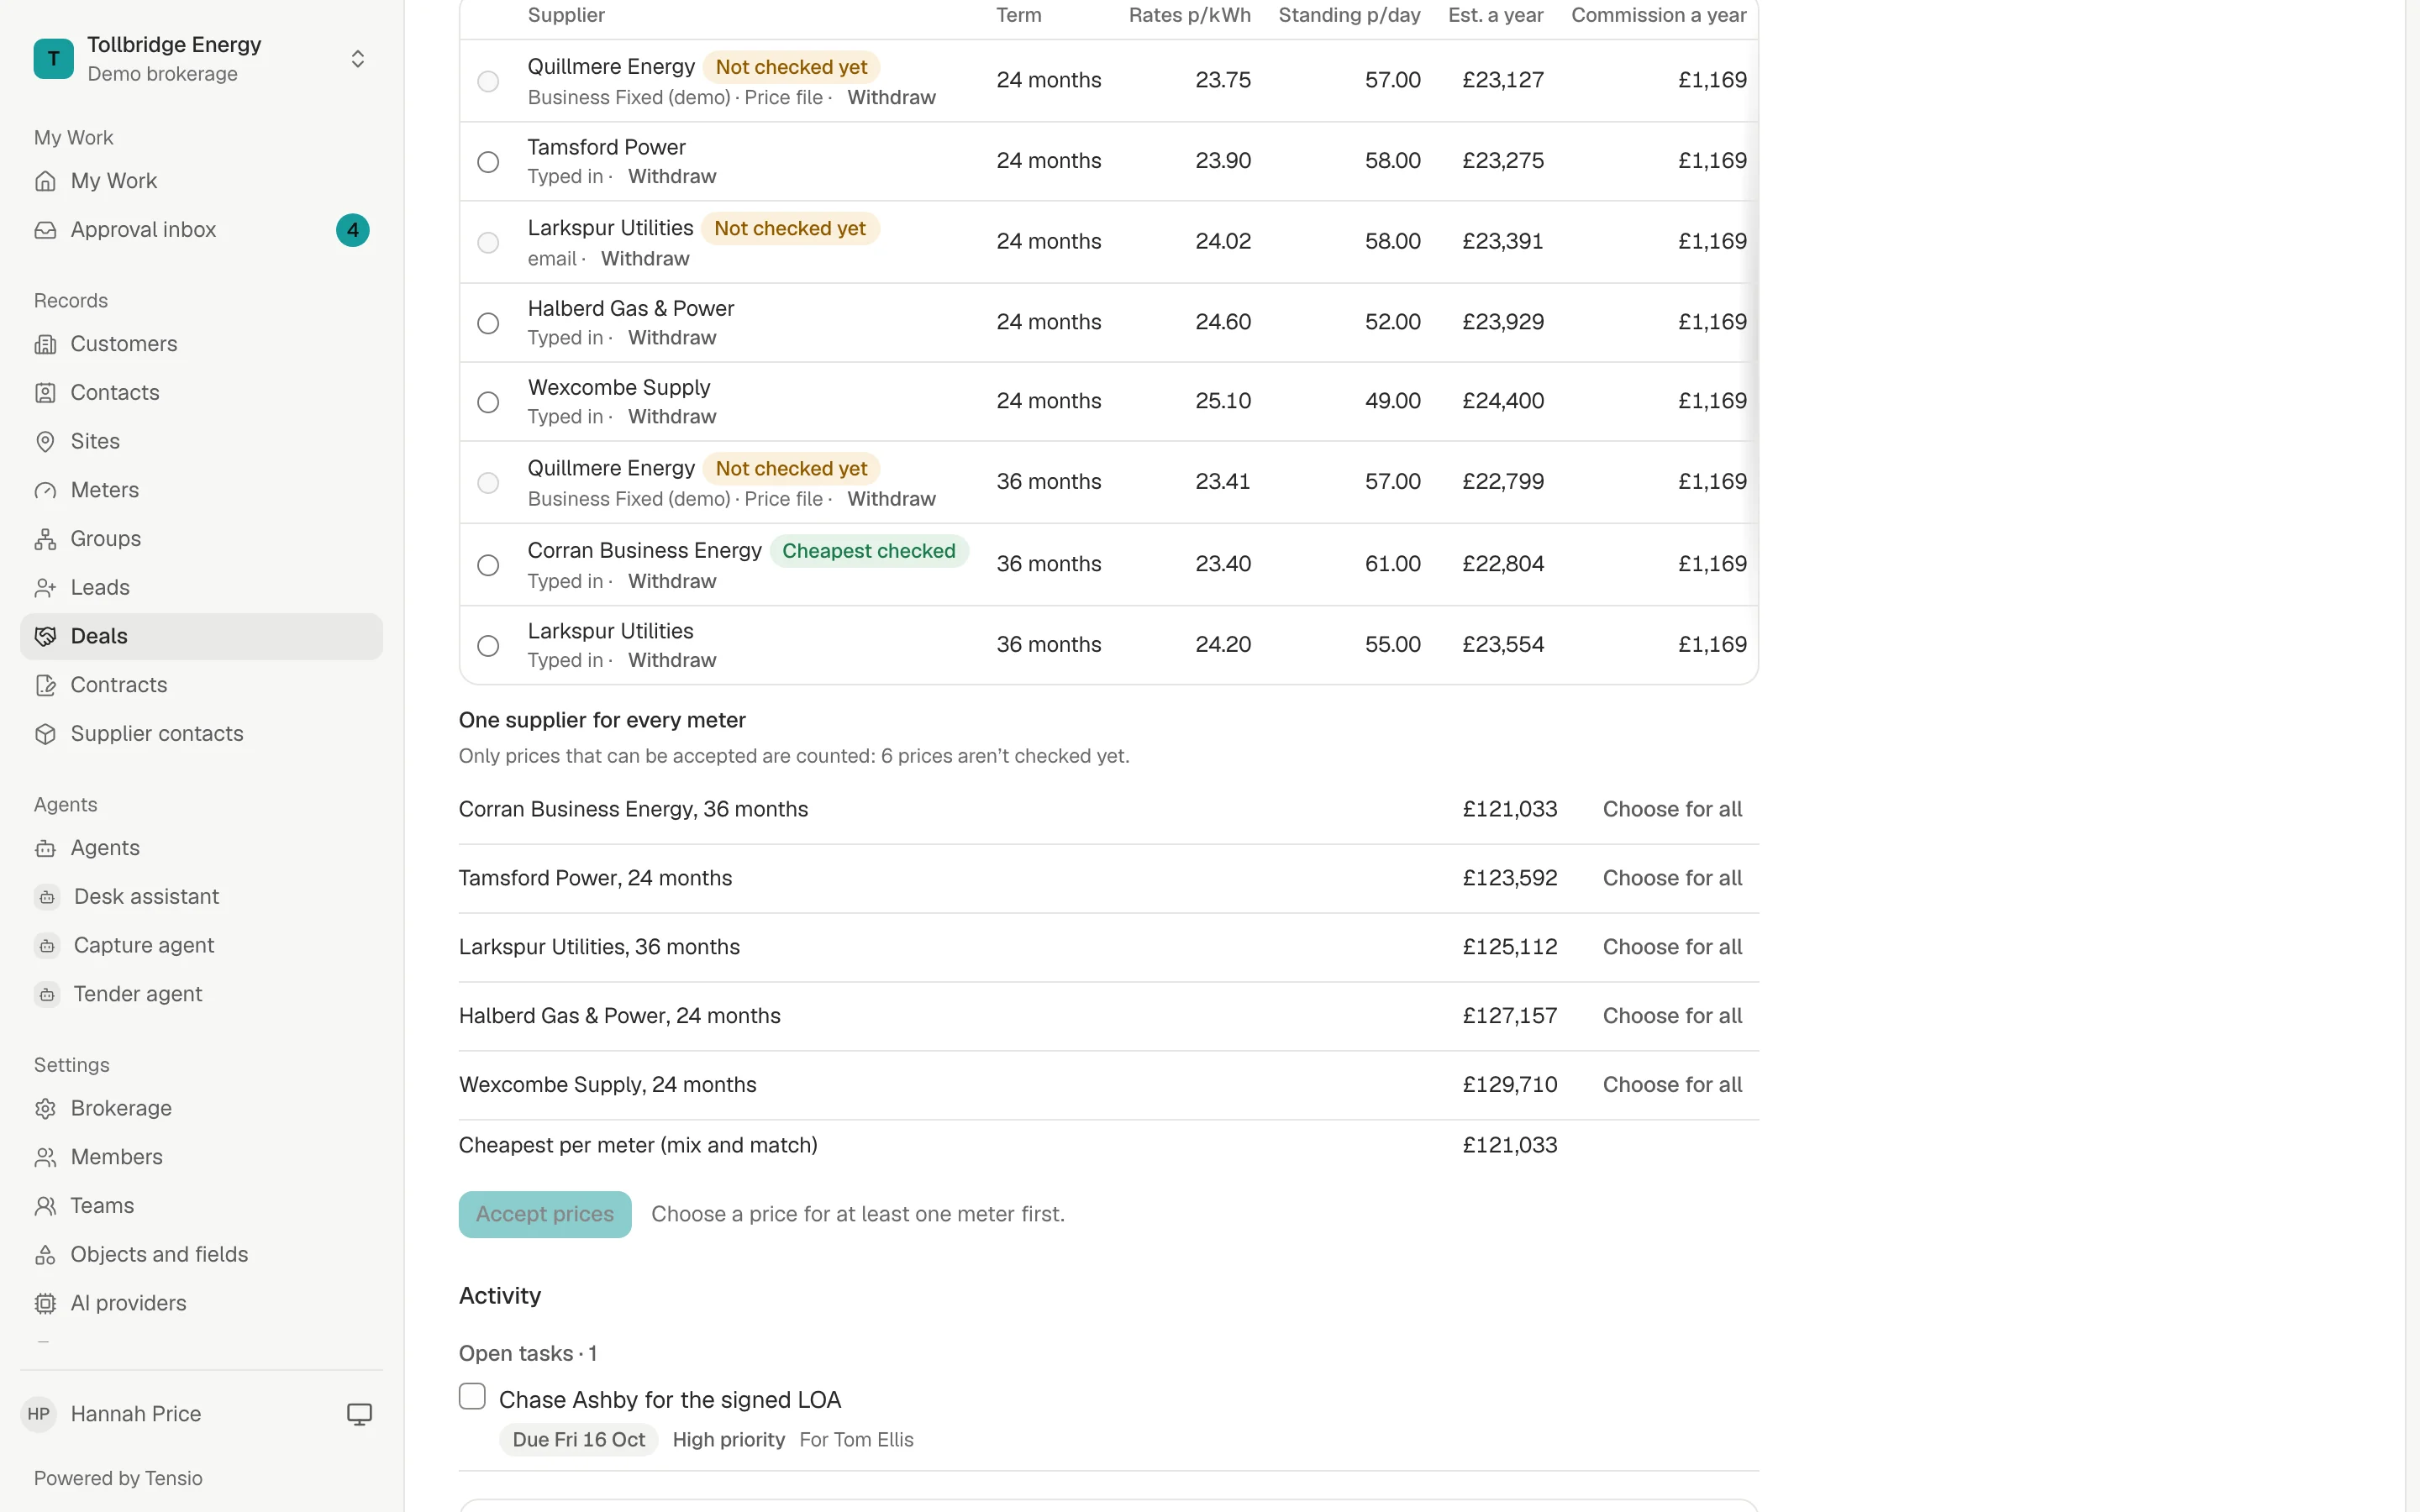Click the My Work home icon
Viewport: 2420px width, 1512px height.
[x=45, y=181]
